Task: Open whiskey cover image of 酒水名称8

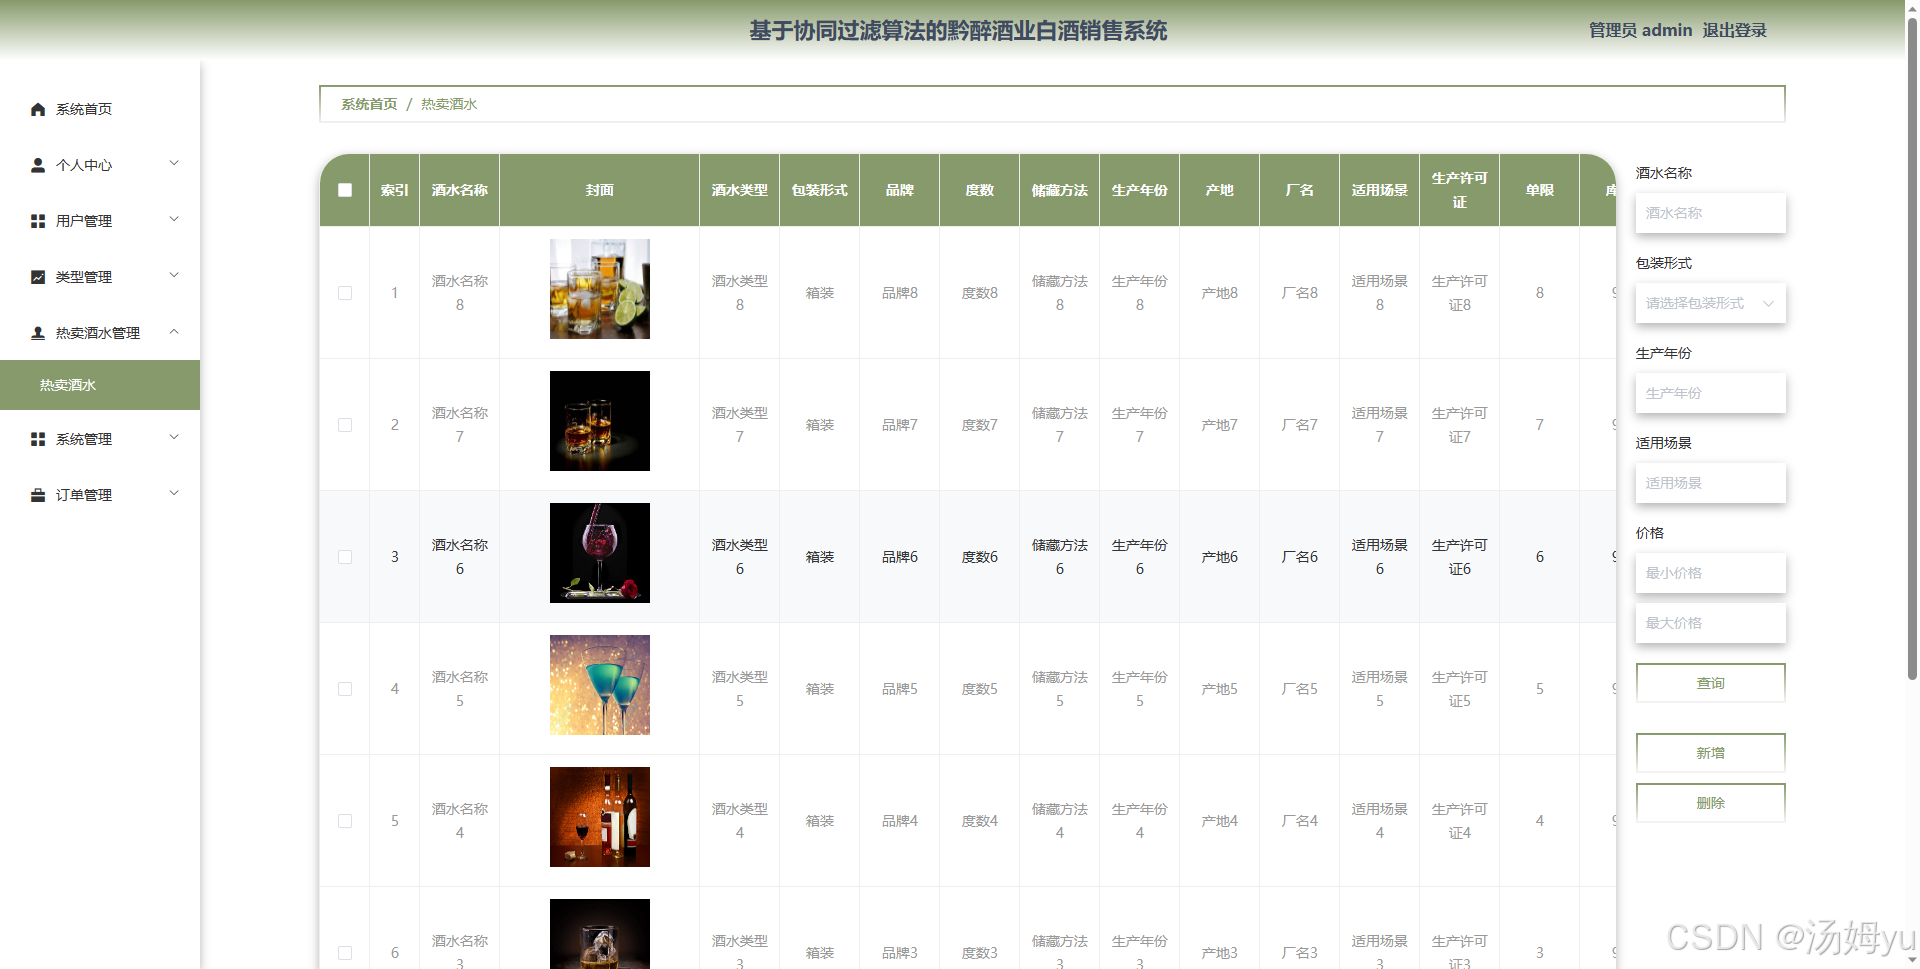Action: (x=600, y=289)
